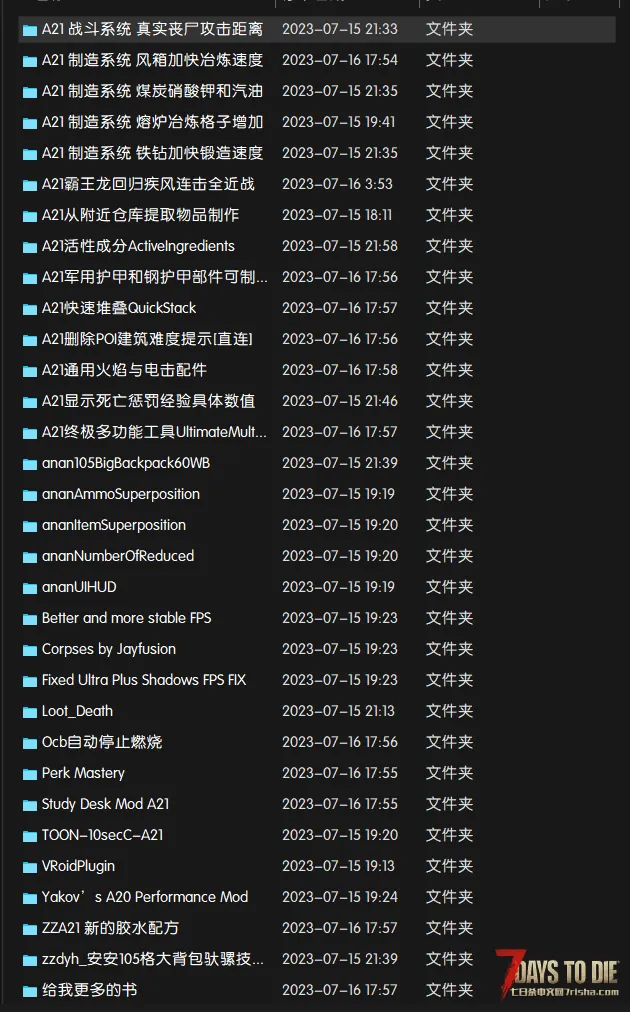This screenshot has height=1012, width=630.
Task: Click the folder icon of Loot_Death
Action: point(30,711)
